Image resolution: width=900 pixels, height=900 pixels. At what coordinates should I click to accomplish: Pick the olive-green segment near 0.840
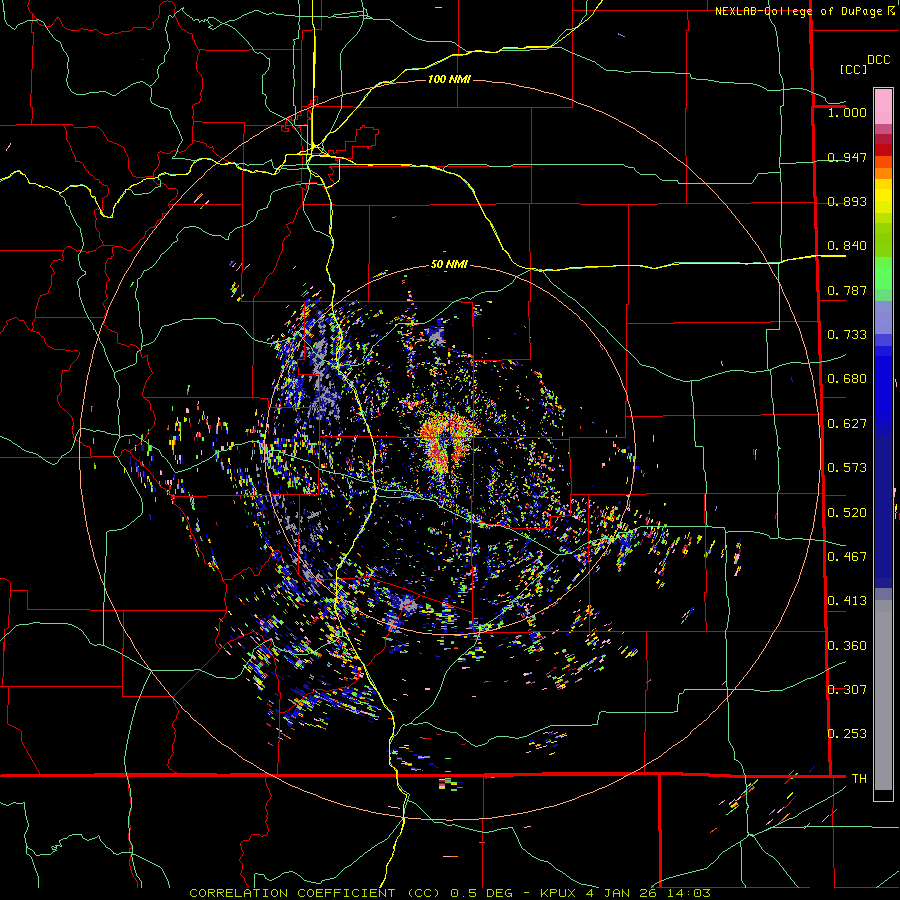[883, 239]
